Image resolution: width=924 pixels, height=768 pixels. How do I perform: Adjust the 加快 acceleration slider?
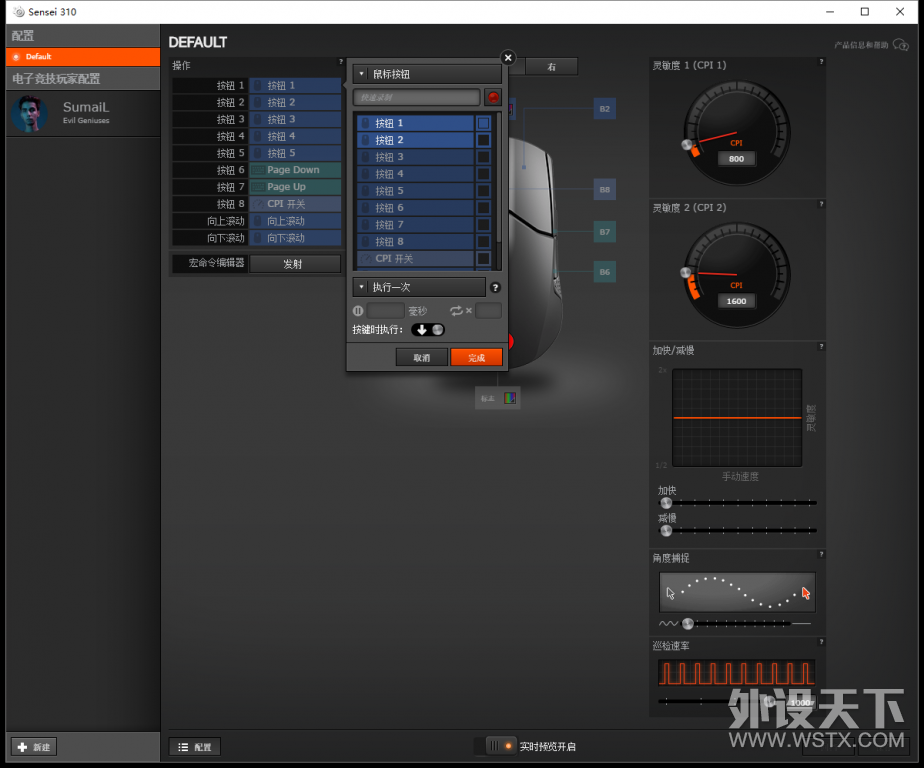pos(666,503)
